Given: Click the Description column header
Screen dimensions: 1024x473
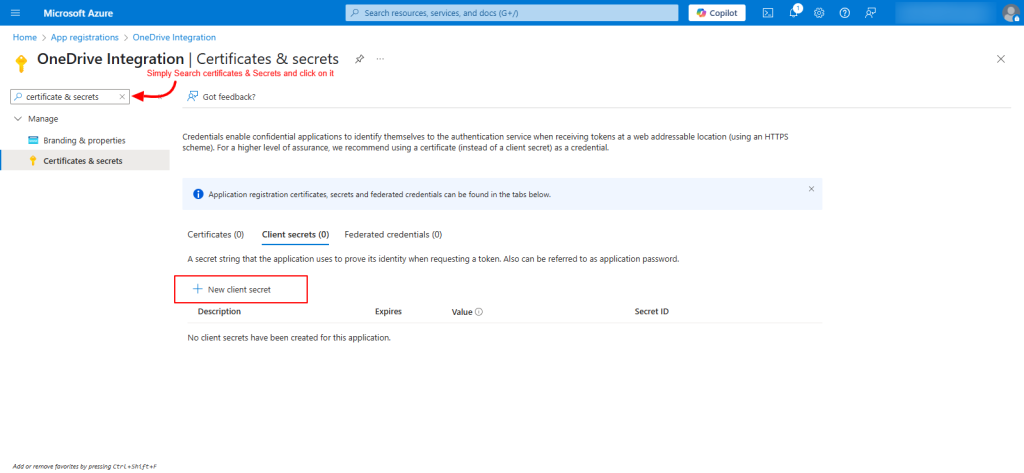Looking at the screenshot, I should 219,312.
